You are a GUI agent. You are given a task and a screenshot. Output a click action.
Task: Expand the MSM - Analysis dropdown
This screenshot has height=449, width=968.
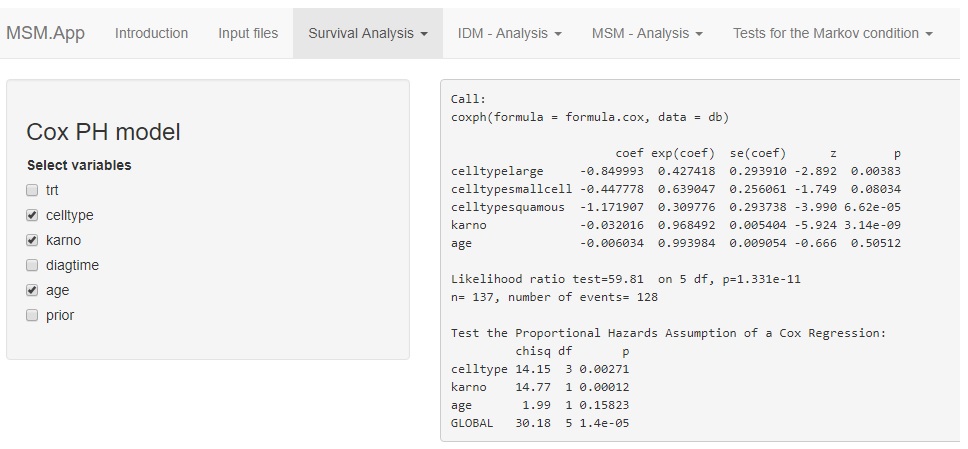point(647,33)
